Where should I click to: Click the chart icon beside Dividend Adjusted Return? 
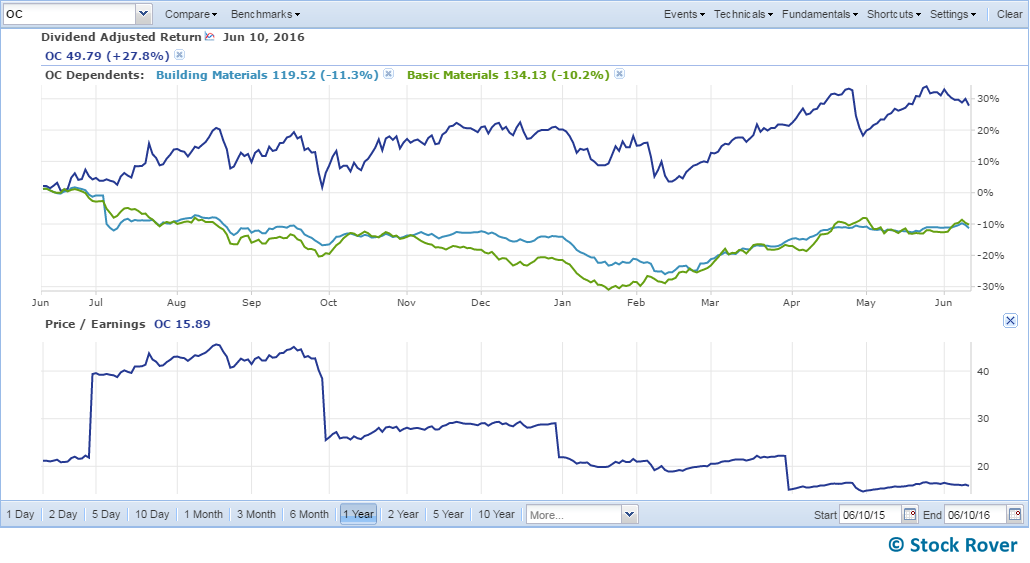pos(210,37)
